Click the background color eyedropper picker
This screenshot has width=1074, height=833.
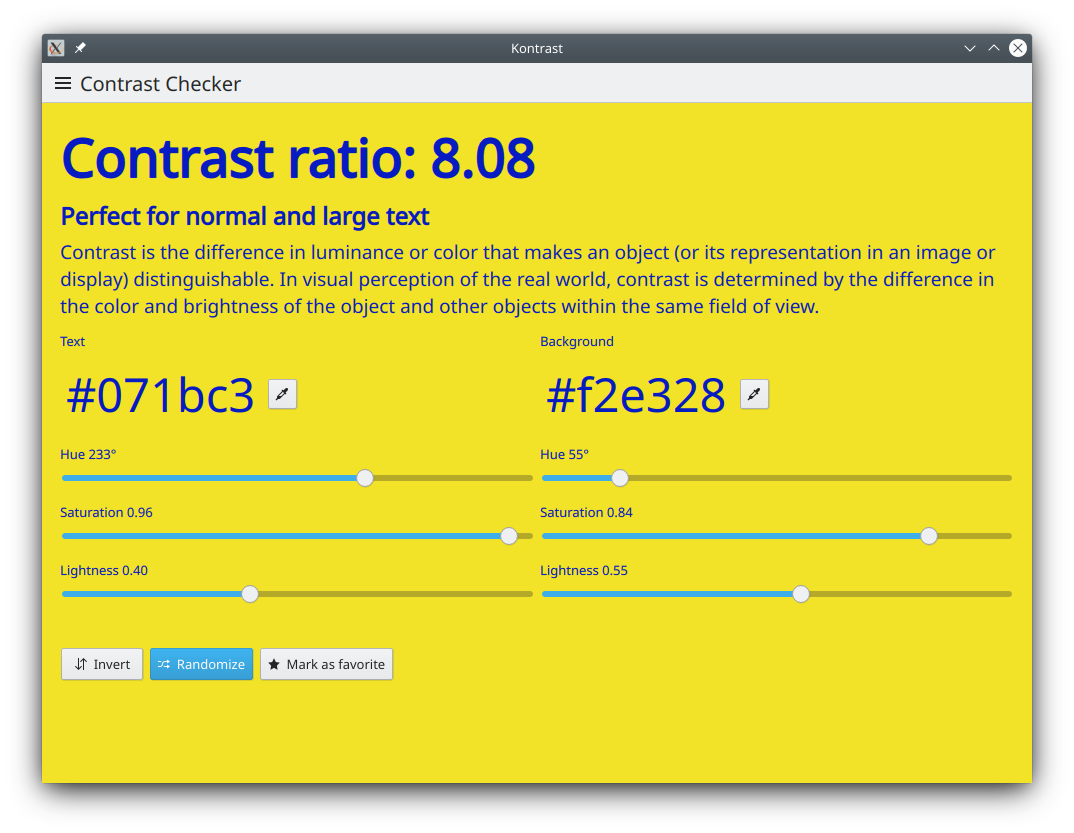click(754, 395)
